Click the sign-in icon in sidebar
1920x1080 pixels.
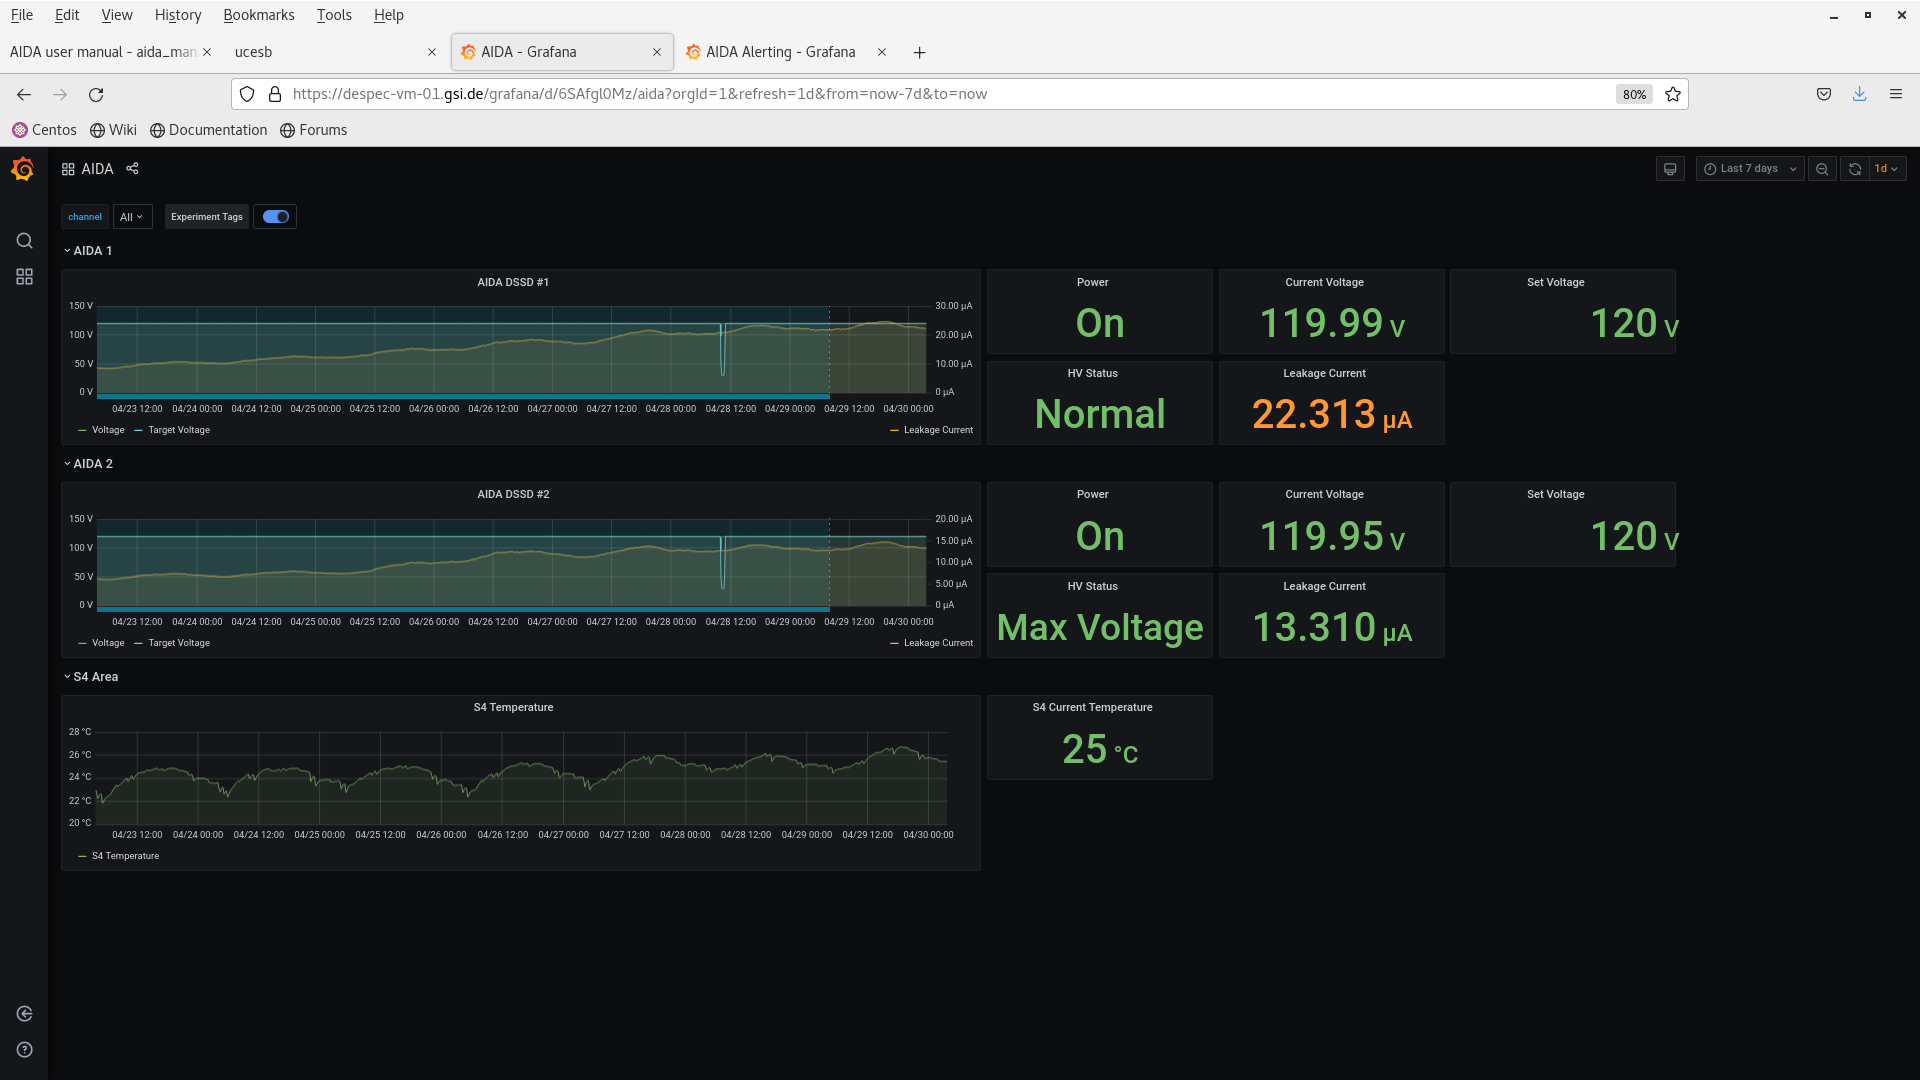tap(24, 1014)
